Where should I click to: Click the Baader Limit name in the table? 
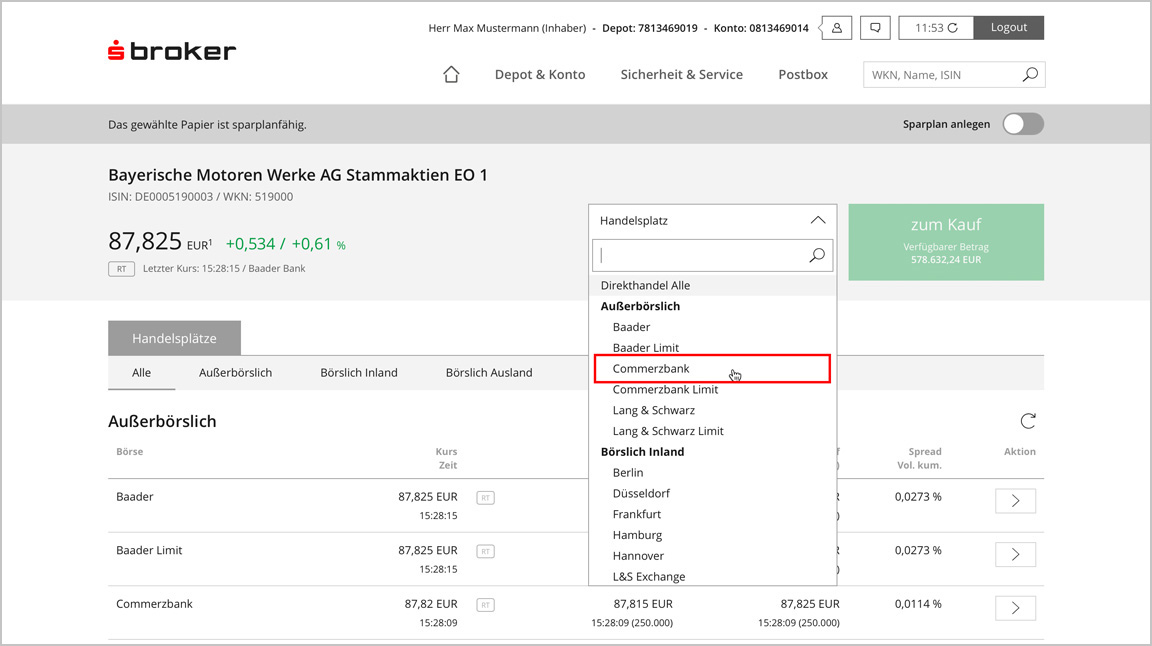click(149, 550)
